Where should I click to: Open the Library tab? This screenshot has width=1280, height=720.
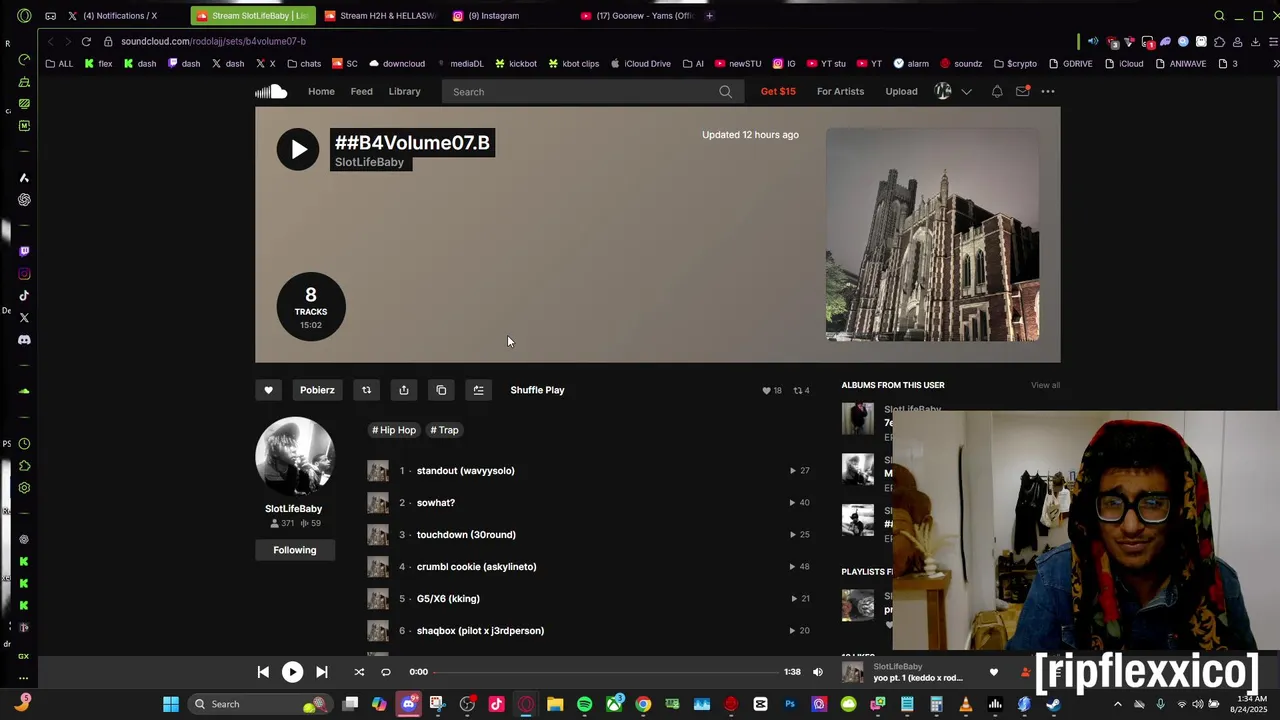pos(404,92)
